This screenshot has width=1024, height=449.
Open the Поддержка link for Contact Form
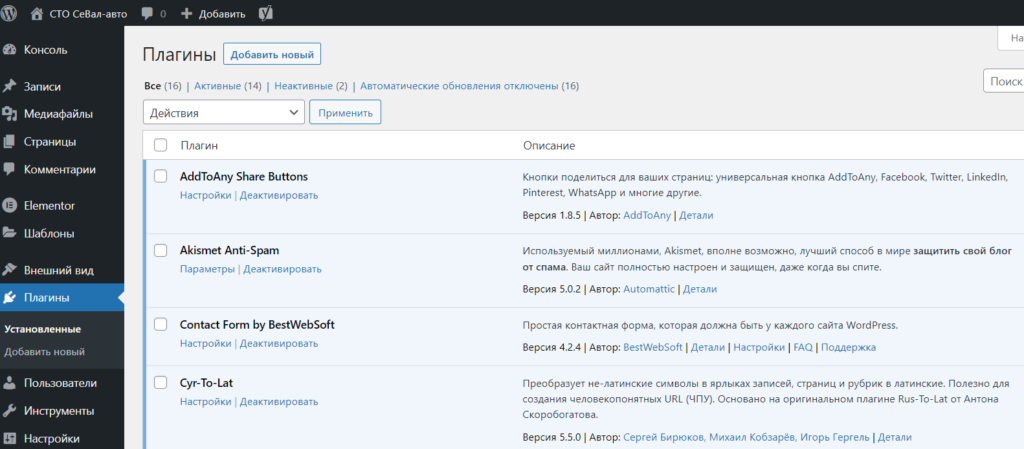[848, 347]
